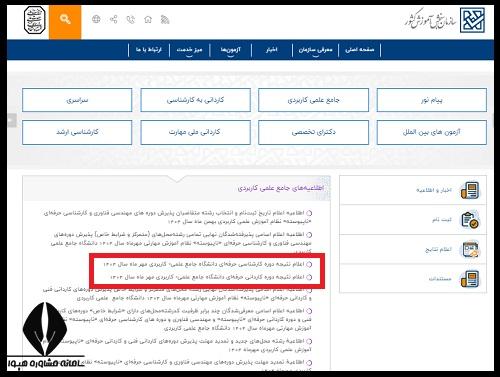500x377 pixels.
Task: Click the results icon beside اعلام نتایج
Action: pos(470,250)
